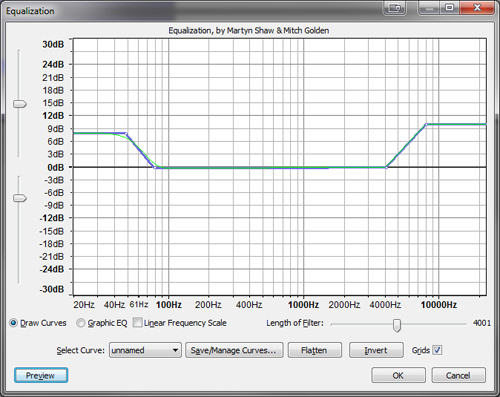The height and width of the screenshot is (397, 500).
Task: Flatten the EQ curve
Action: coord(314,350)
